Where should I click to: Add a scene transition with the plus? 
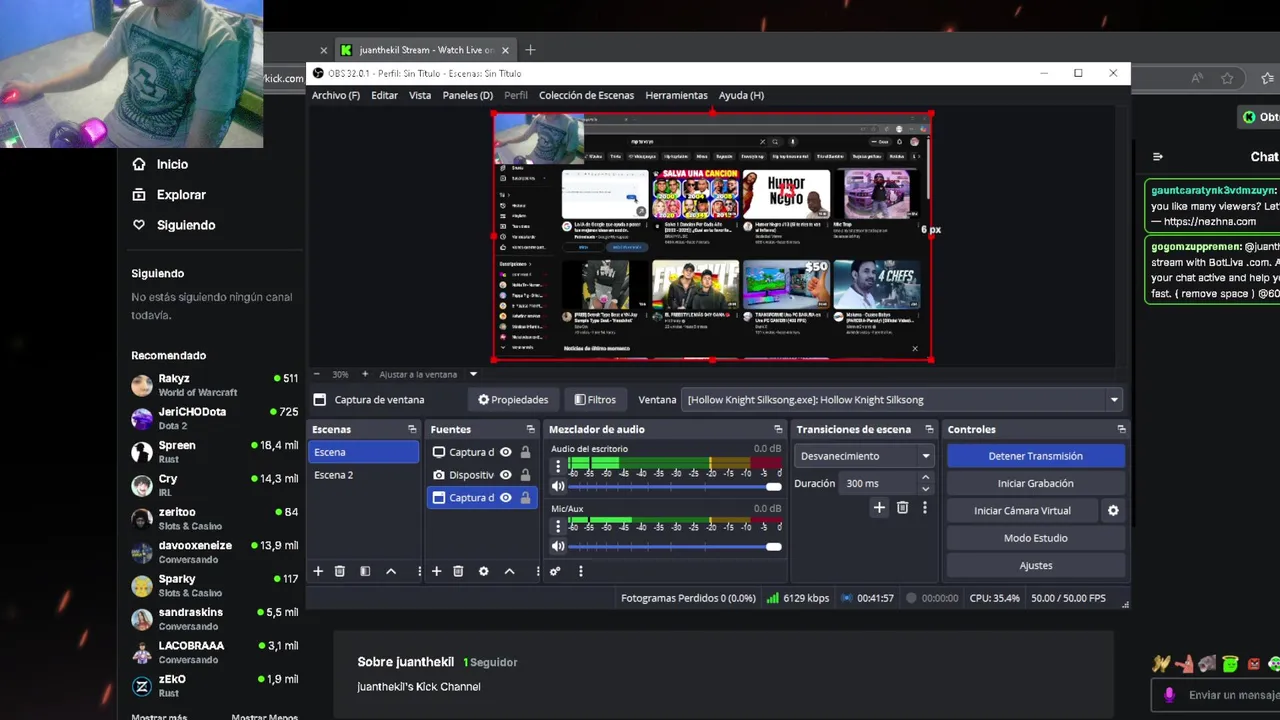click(x=879, y=508)
